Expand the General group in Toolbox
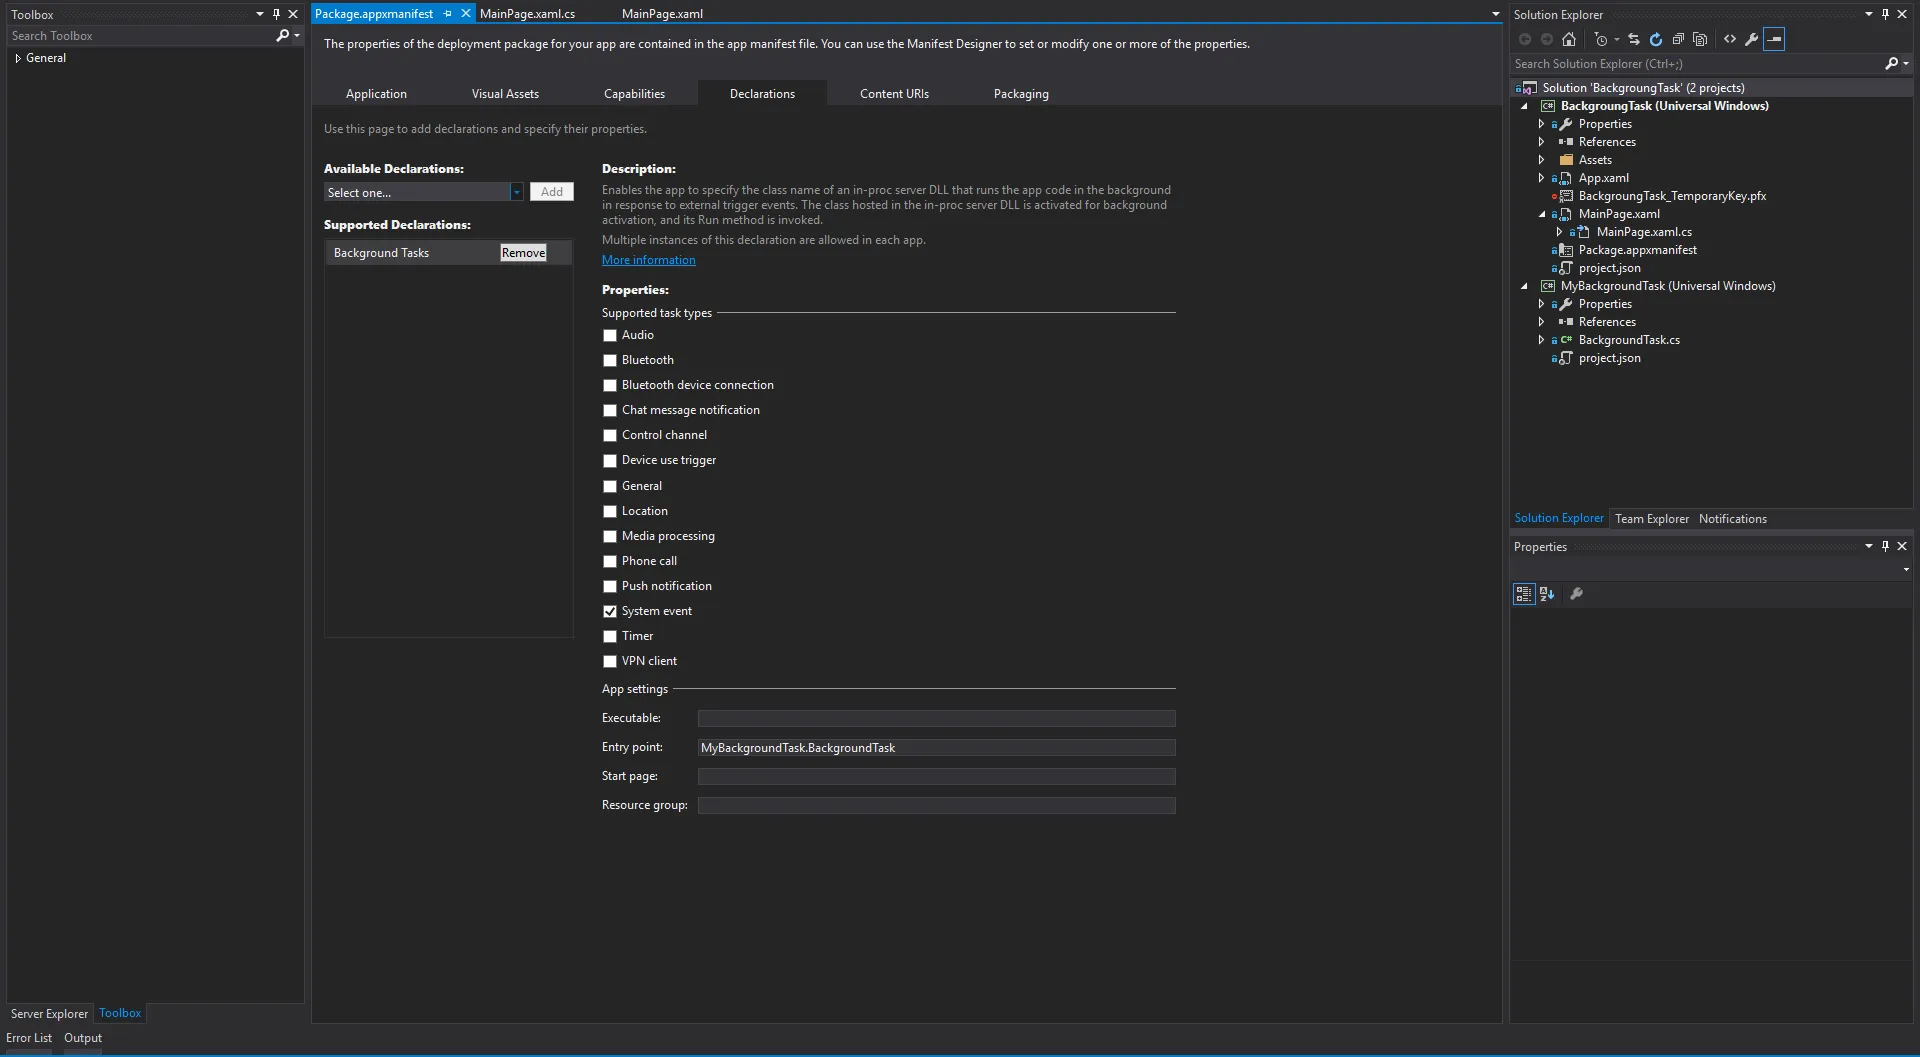 pyautogui.click(x=18, y=58)
